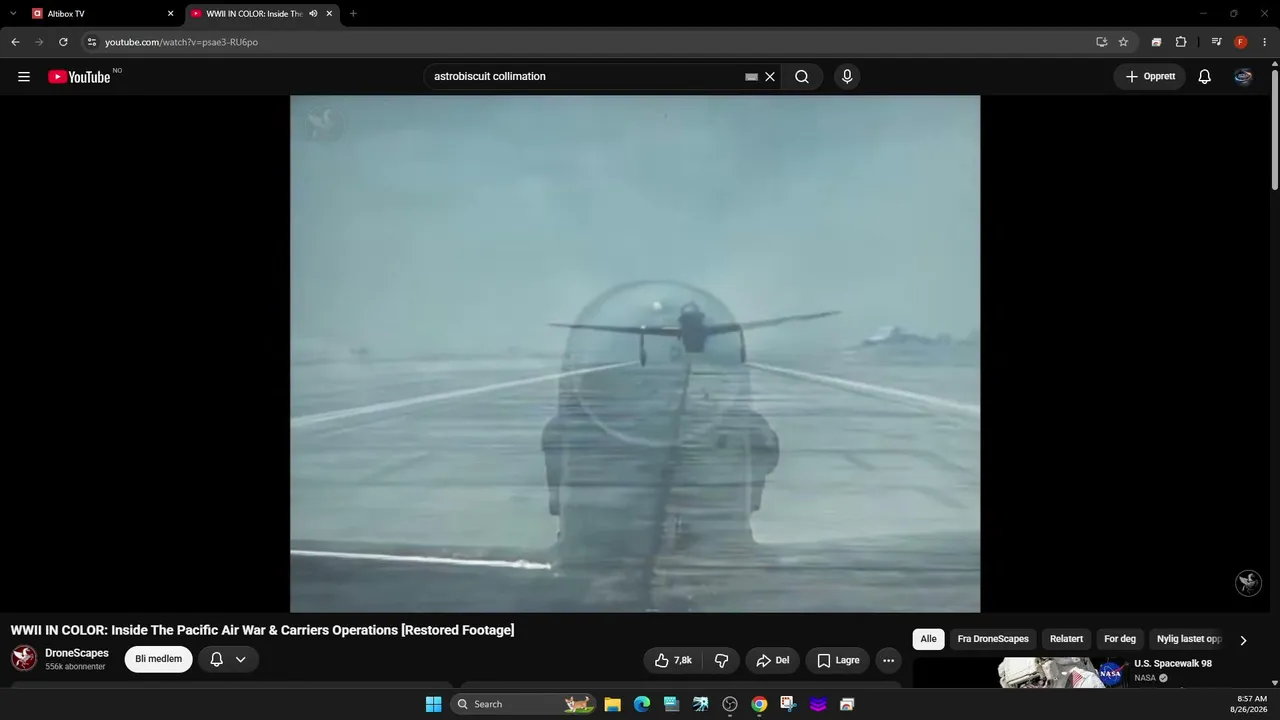Dislike the video with thumbs down

coord(721,660)
